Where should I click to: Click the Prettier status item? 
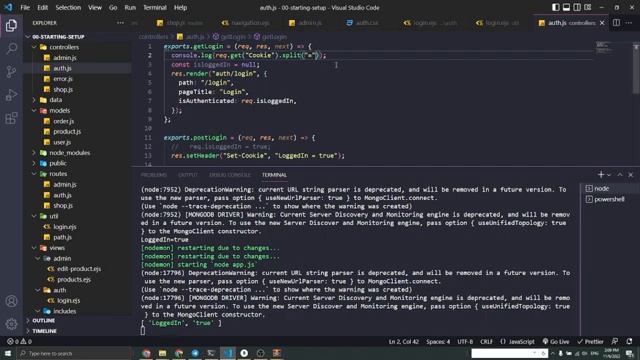point(590,341)
